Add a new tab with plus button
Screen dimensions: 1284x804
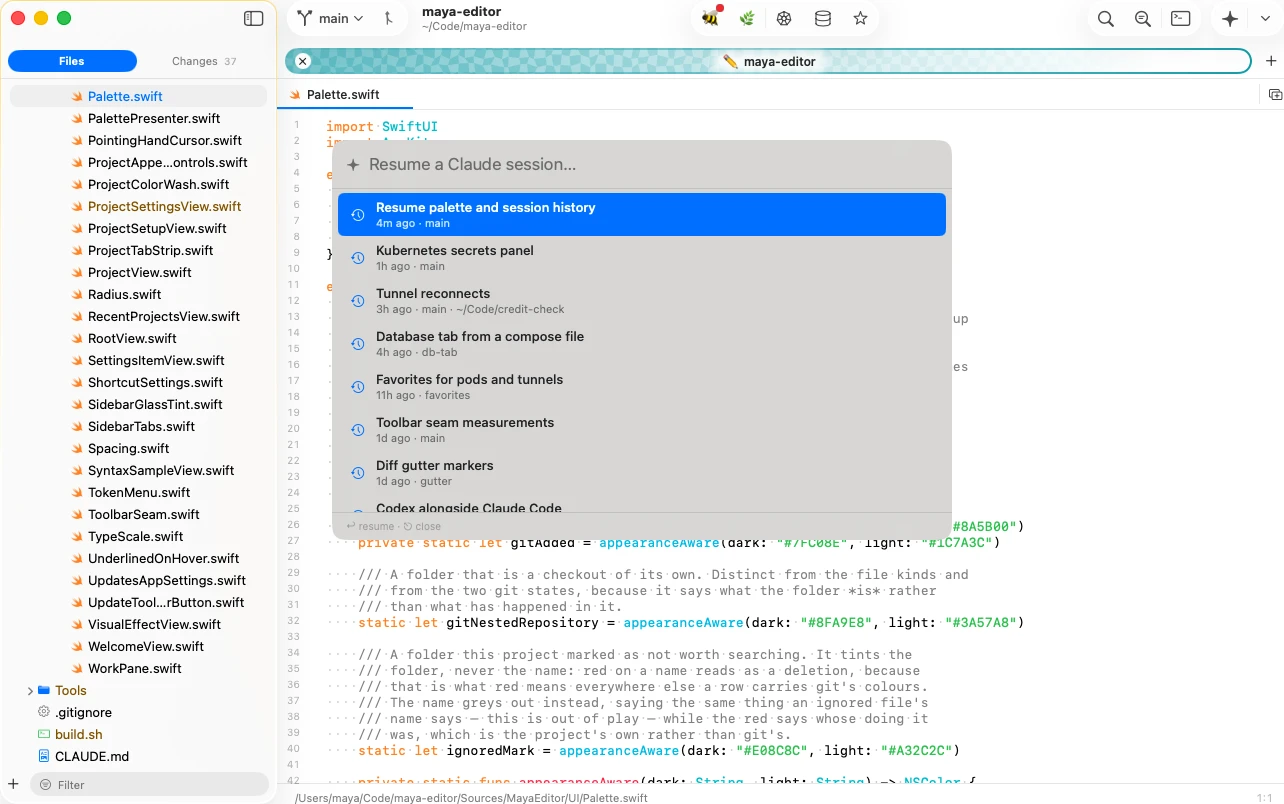tap(1271, 61)
